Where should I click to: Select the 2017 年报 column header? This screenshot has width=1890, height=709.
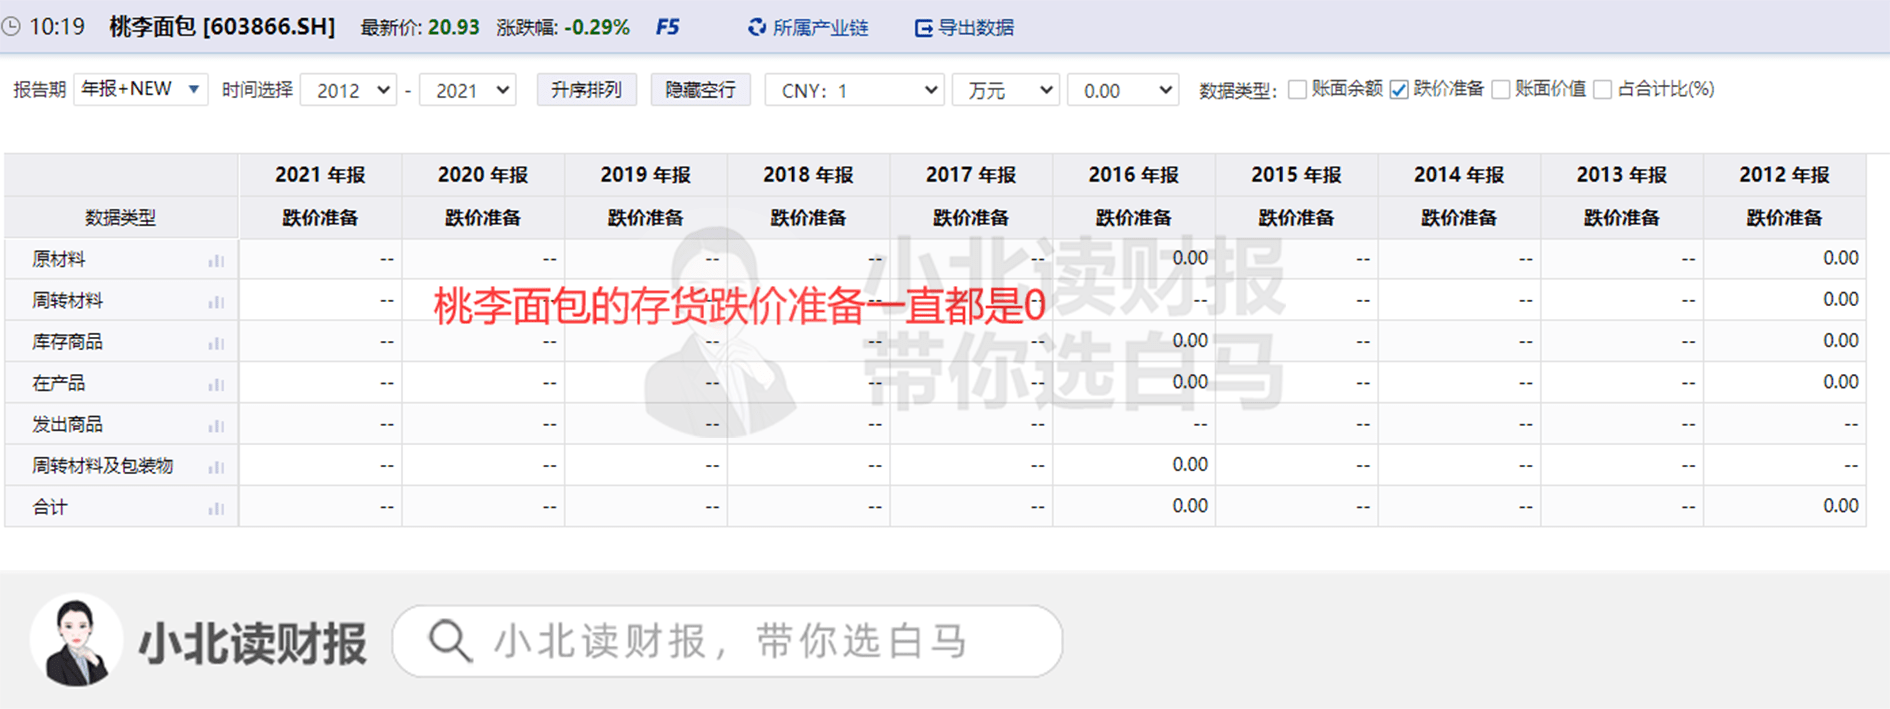coord(971,175)
